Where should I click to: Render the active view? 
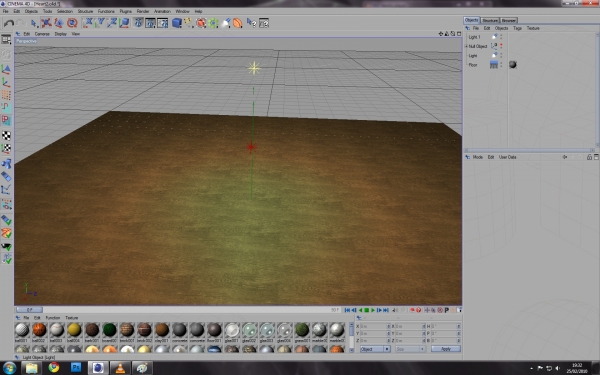click(138, 23)
